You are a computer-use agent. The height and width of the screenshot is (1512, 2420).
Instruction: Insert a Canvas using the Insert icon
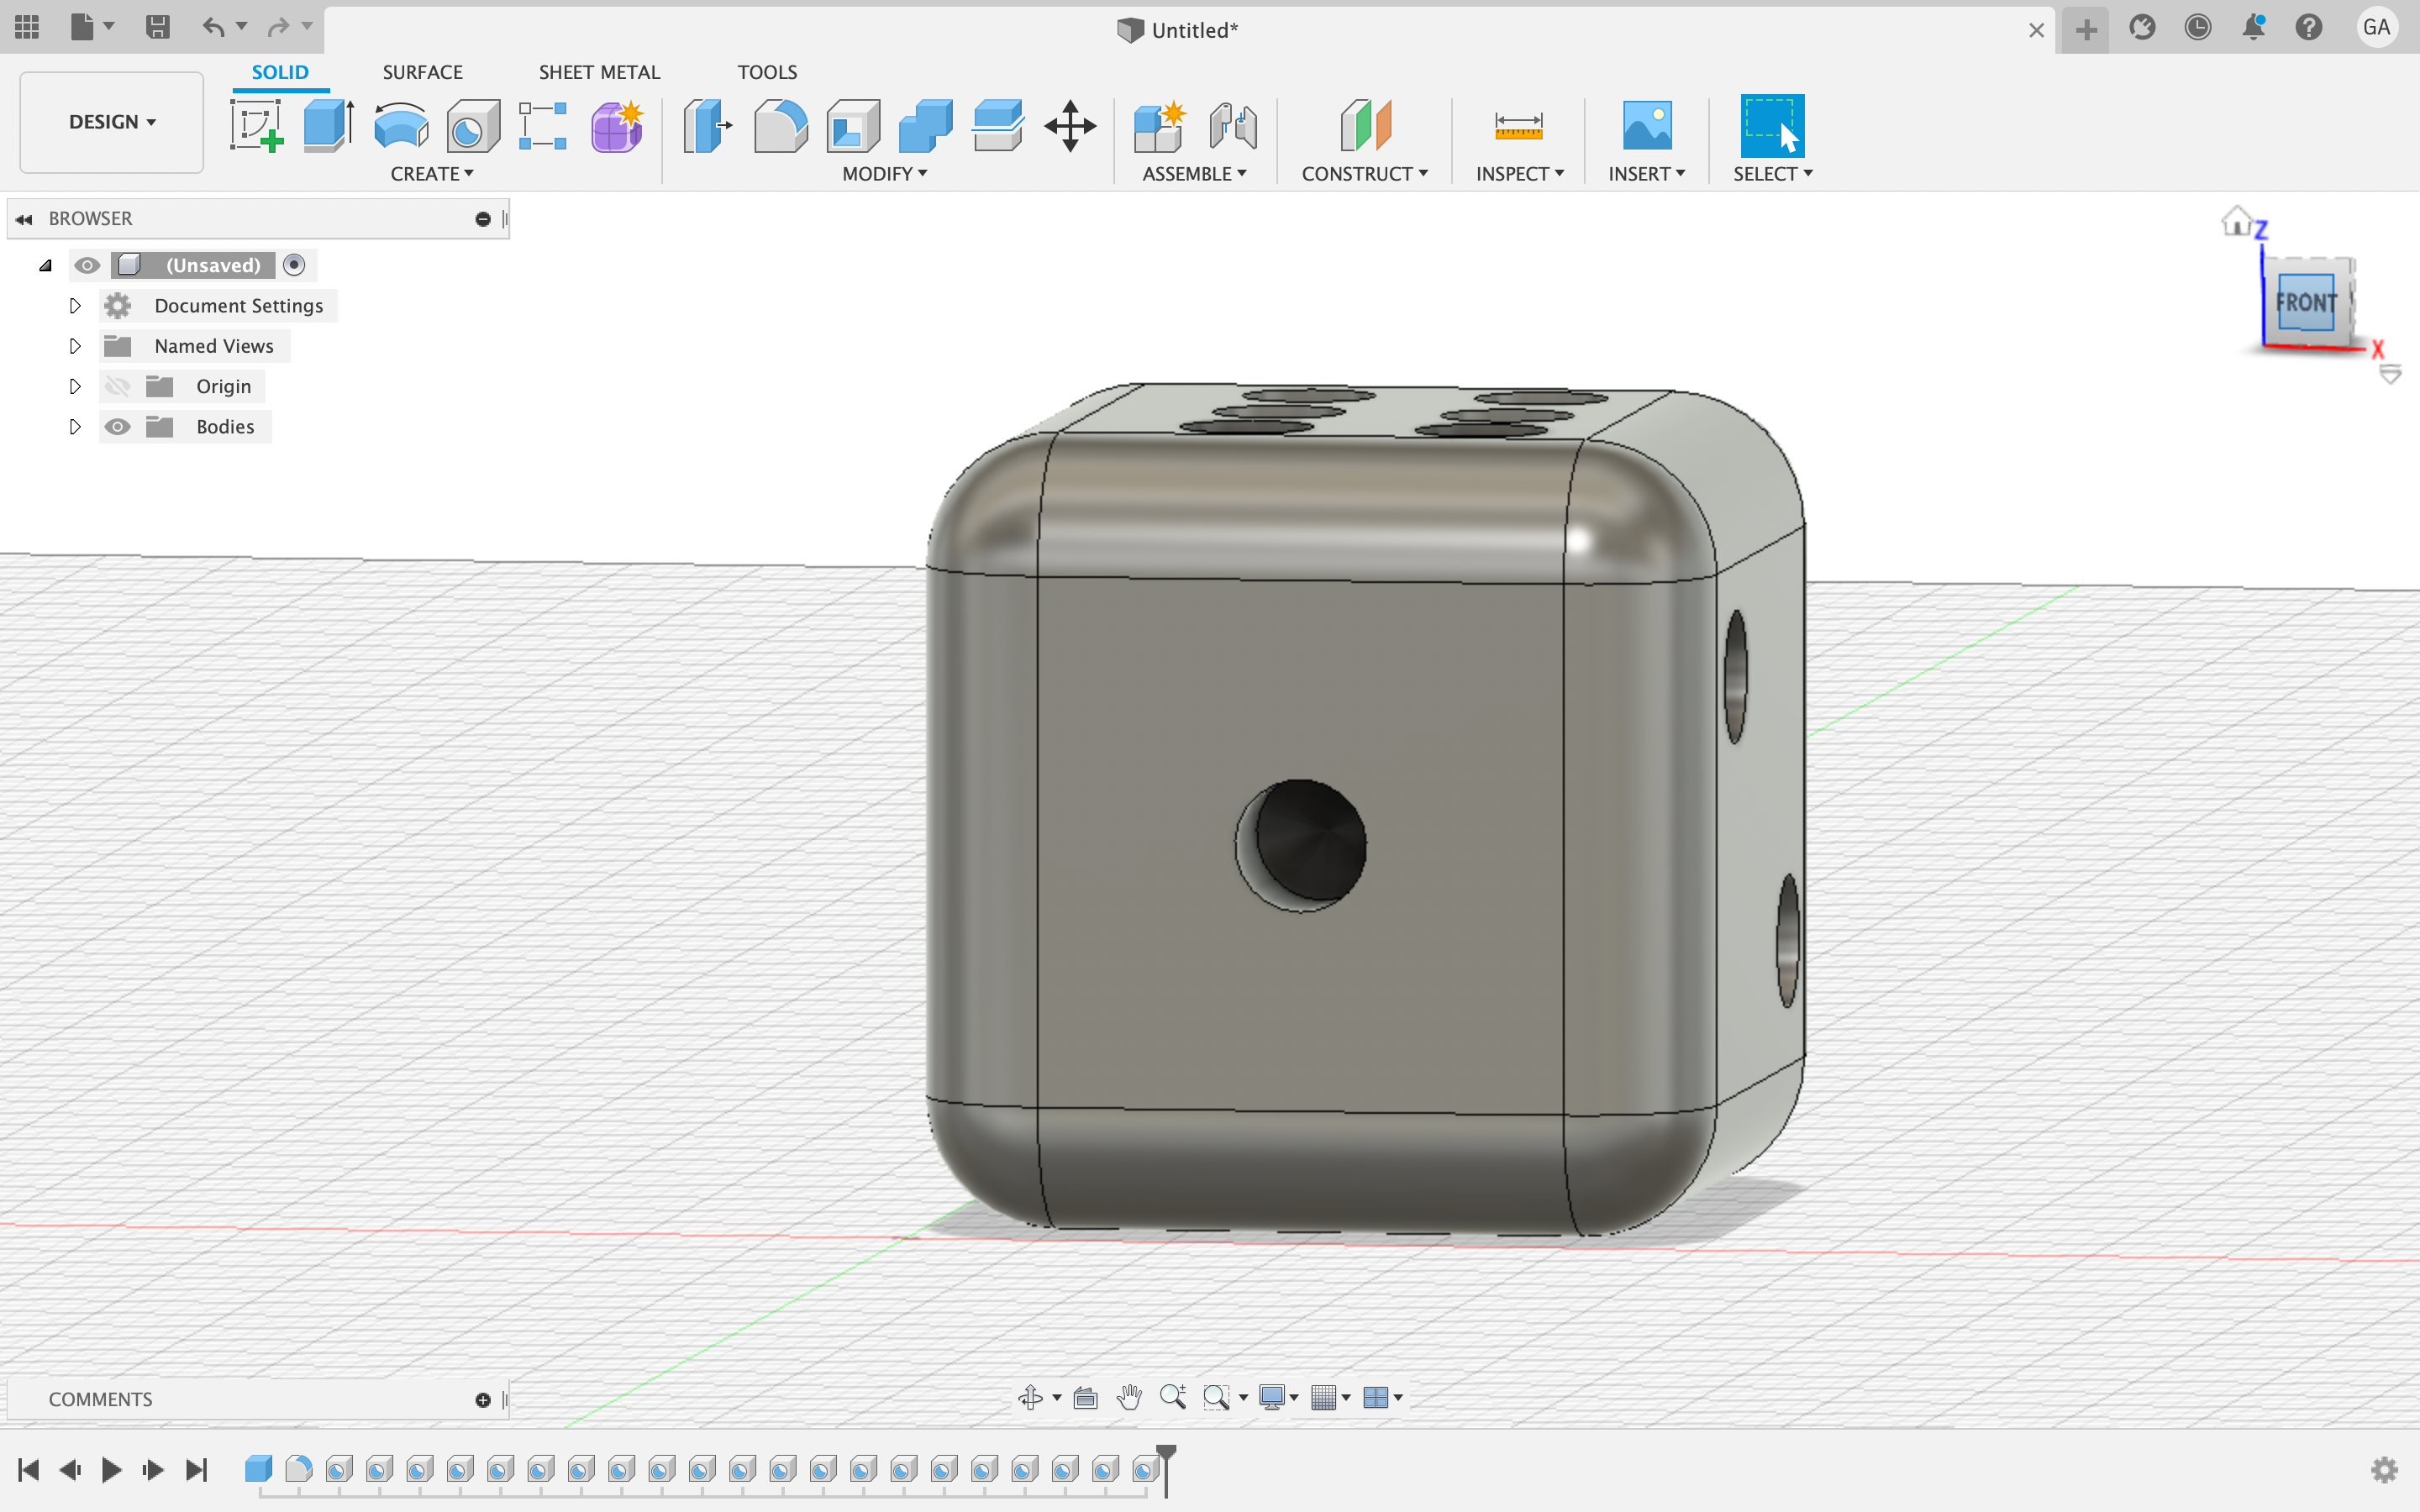coord(1646,126)
